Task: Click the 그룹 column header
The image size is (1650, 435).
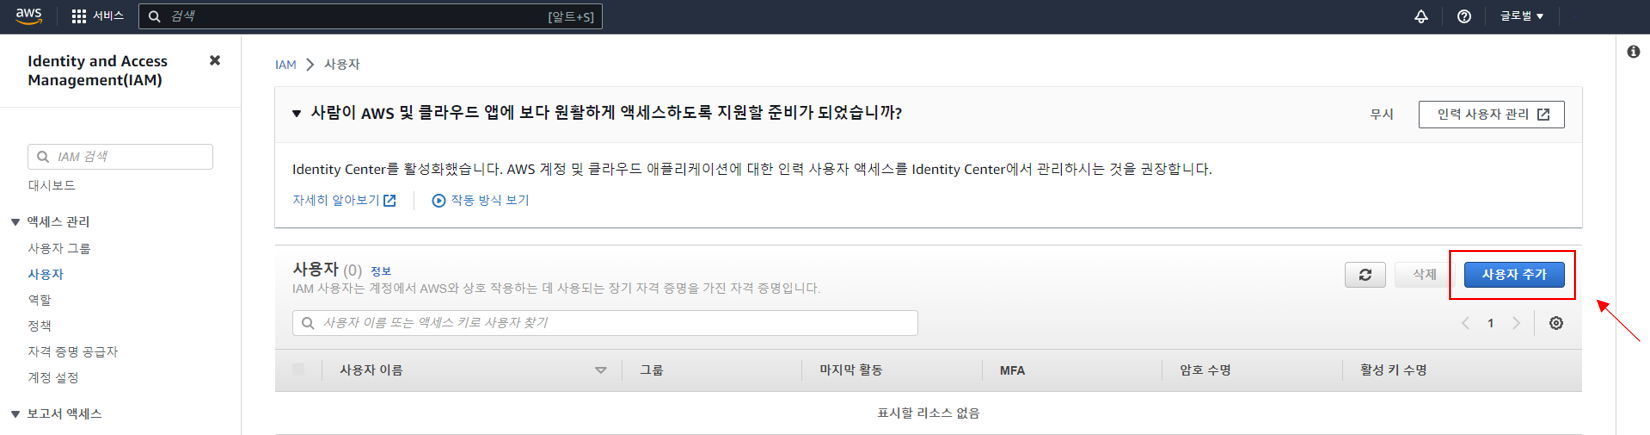Action: pyautogui.click(x=652, y=370)
